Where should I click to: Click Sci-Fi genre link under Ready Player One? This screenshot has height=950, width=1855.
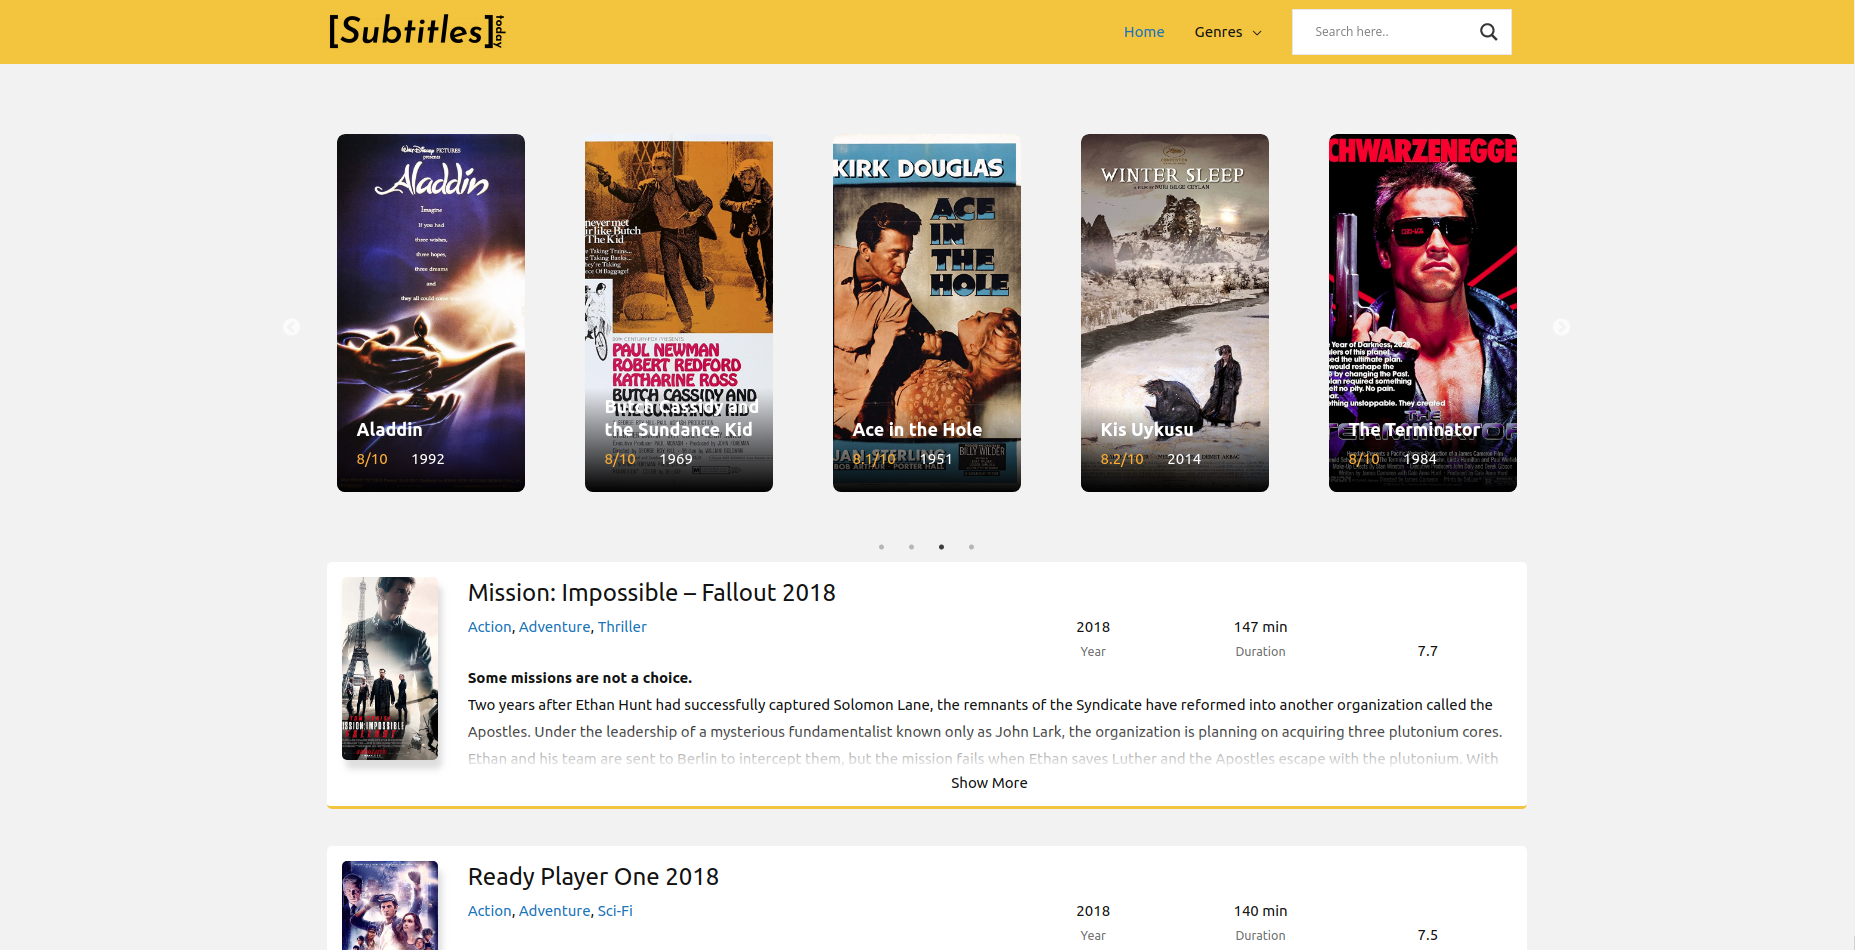(x=615, y=911)
